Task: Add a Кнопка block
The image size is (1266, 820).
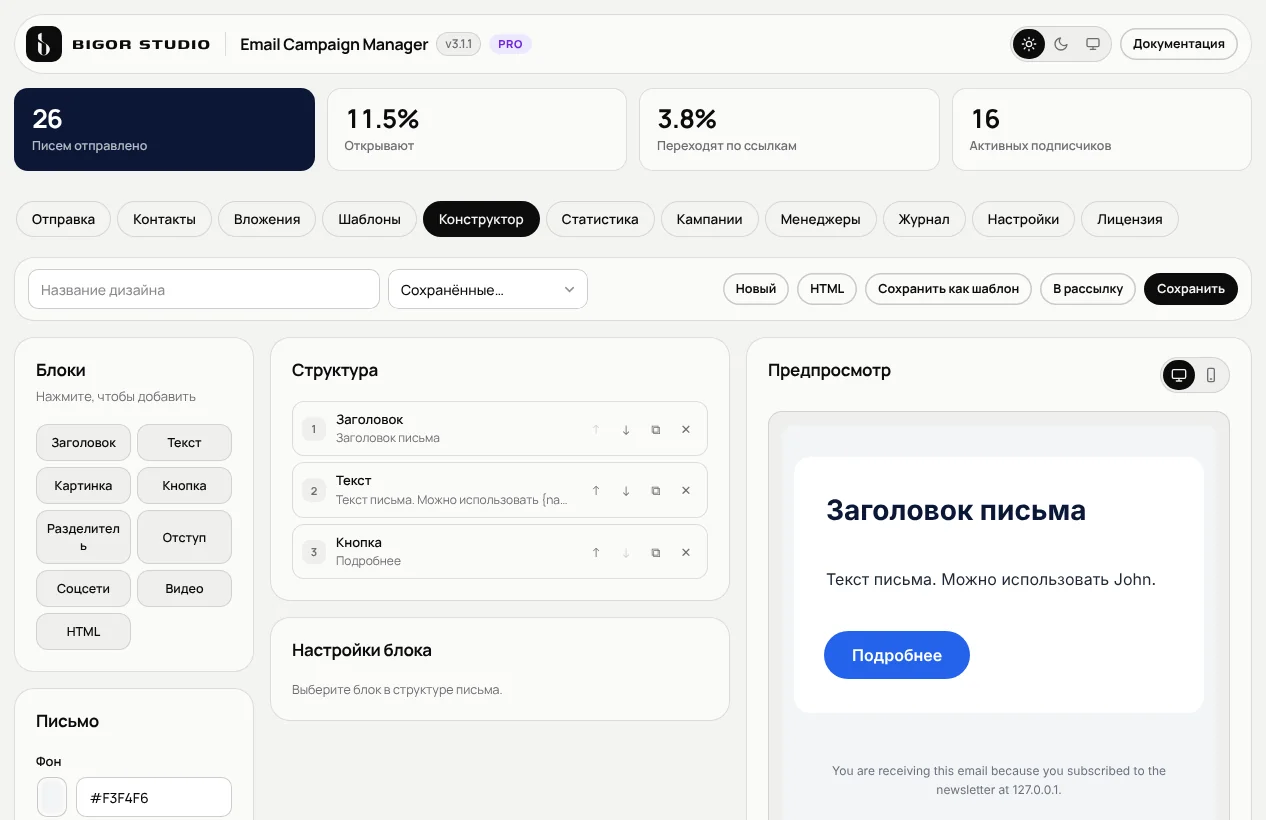Action: (x=184, y=485)
